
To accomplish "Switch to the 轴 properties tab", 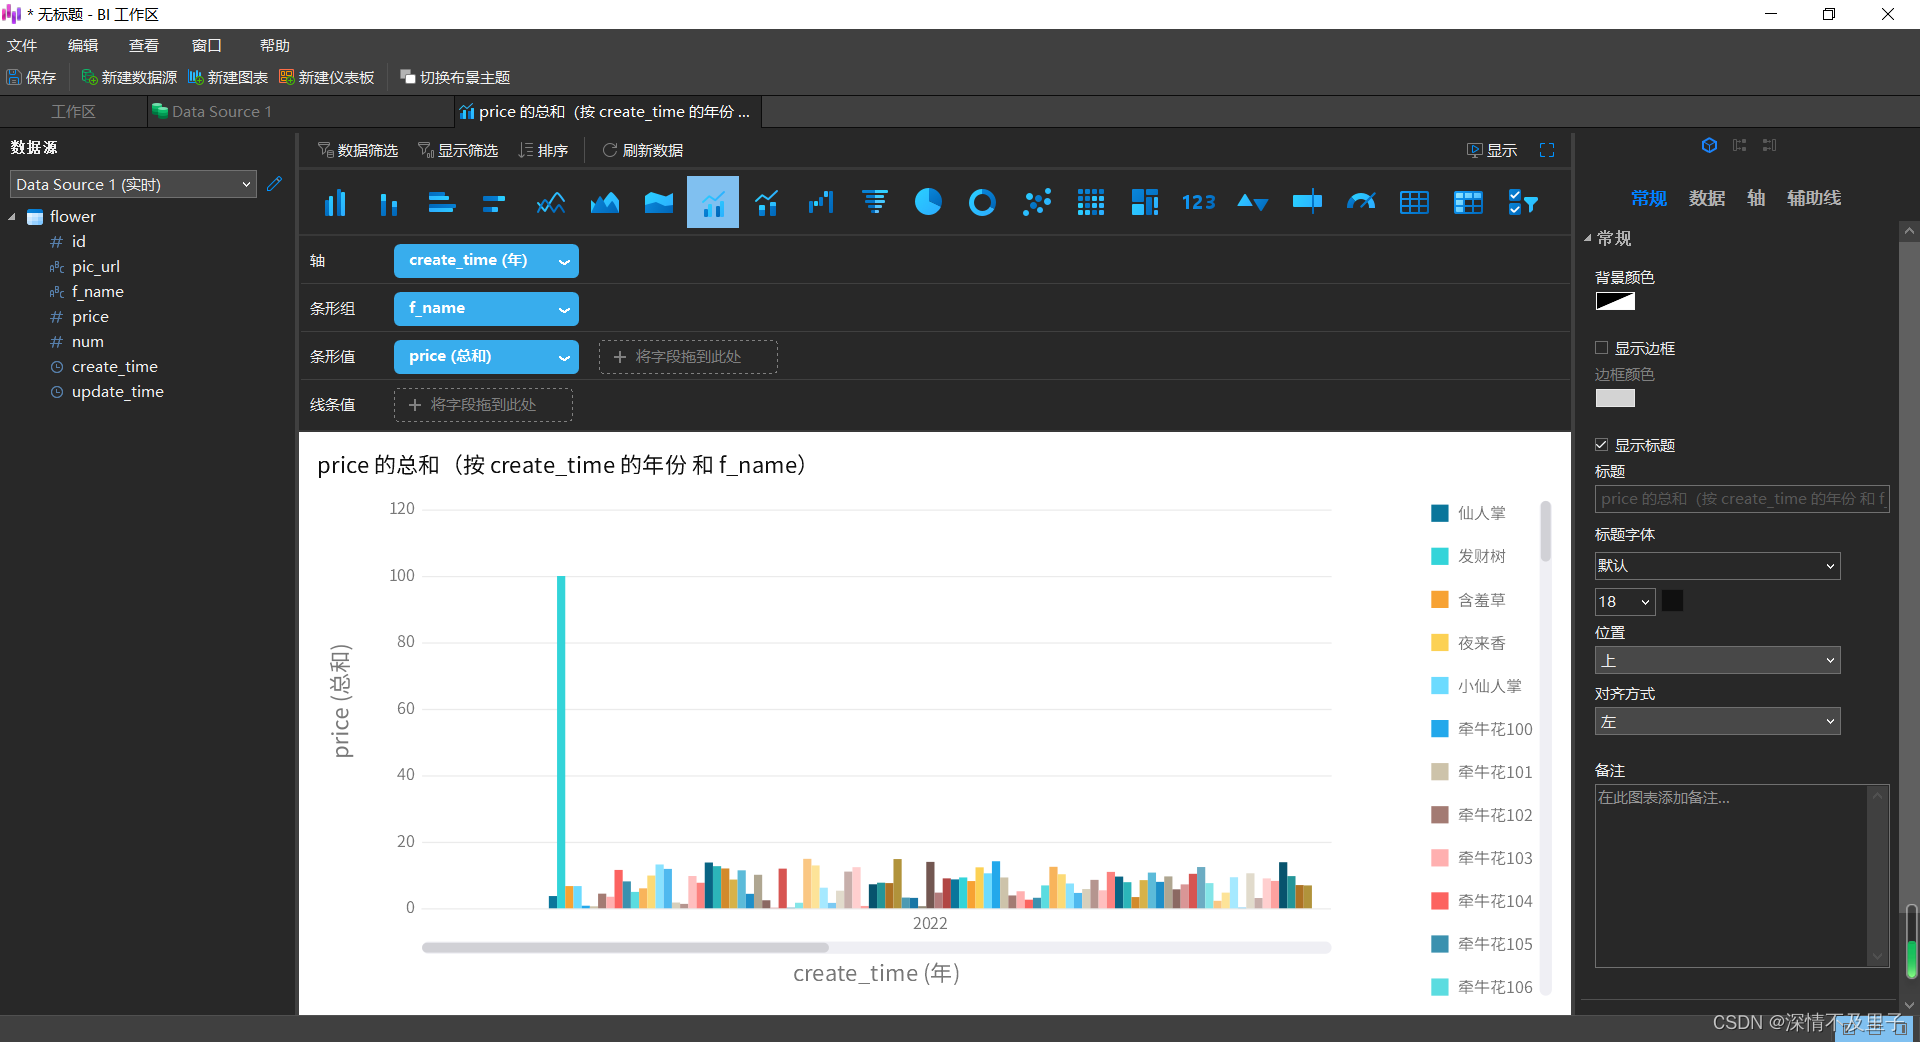I will point(1756,198).
